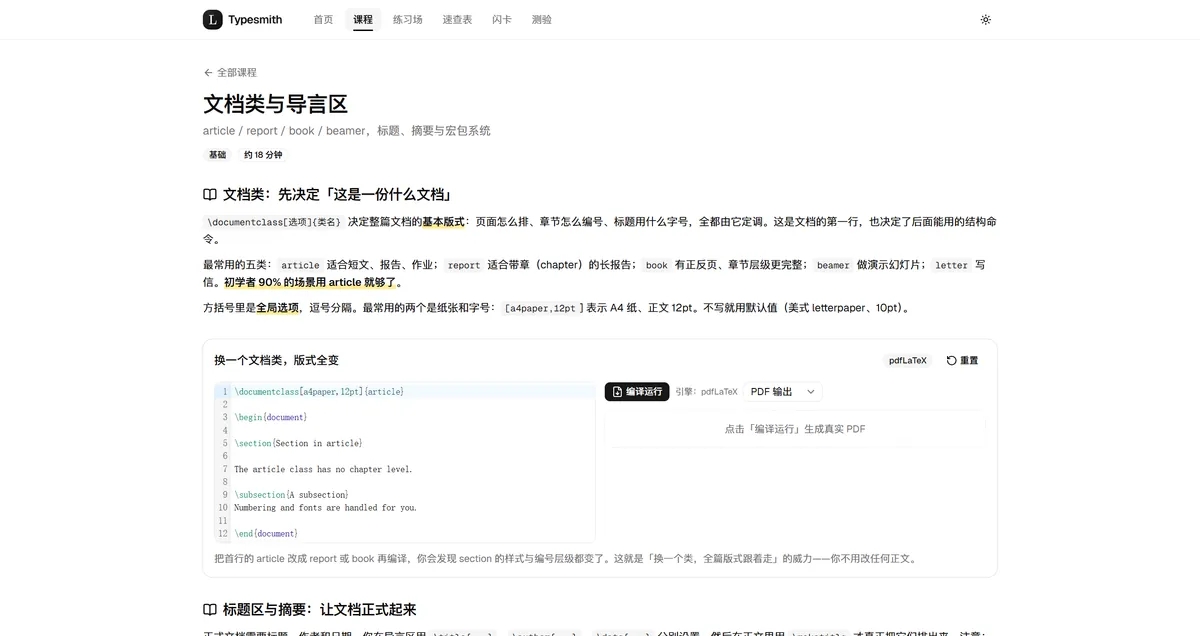The image size is (1200, 636).
Task: Click the 标题区与摘要：让文档正式起来 heading text
Action: [319, 609]
